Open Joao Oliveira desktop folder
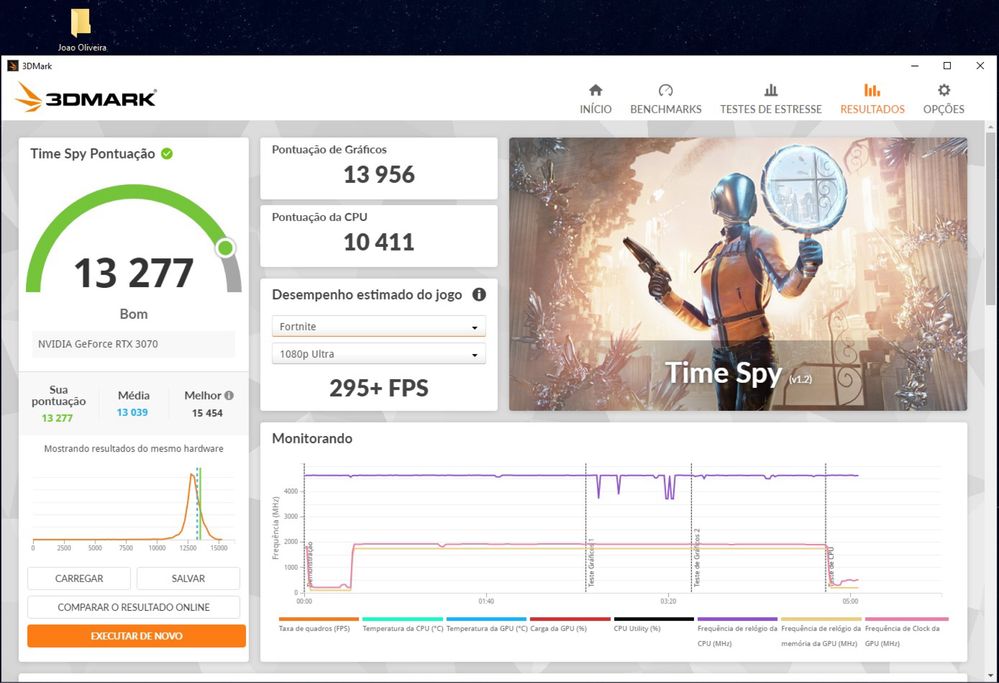Viewport: 999px width, 683px height. click(x=81, y=29)
